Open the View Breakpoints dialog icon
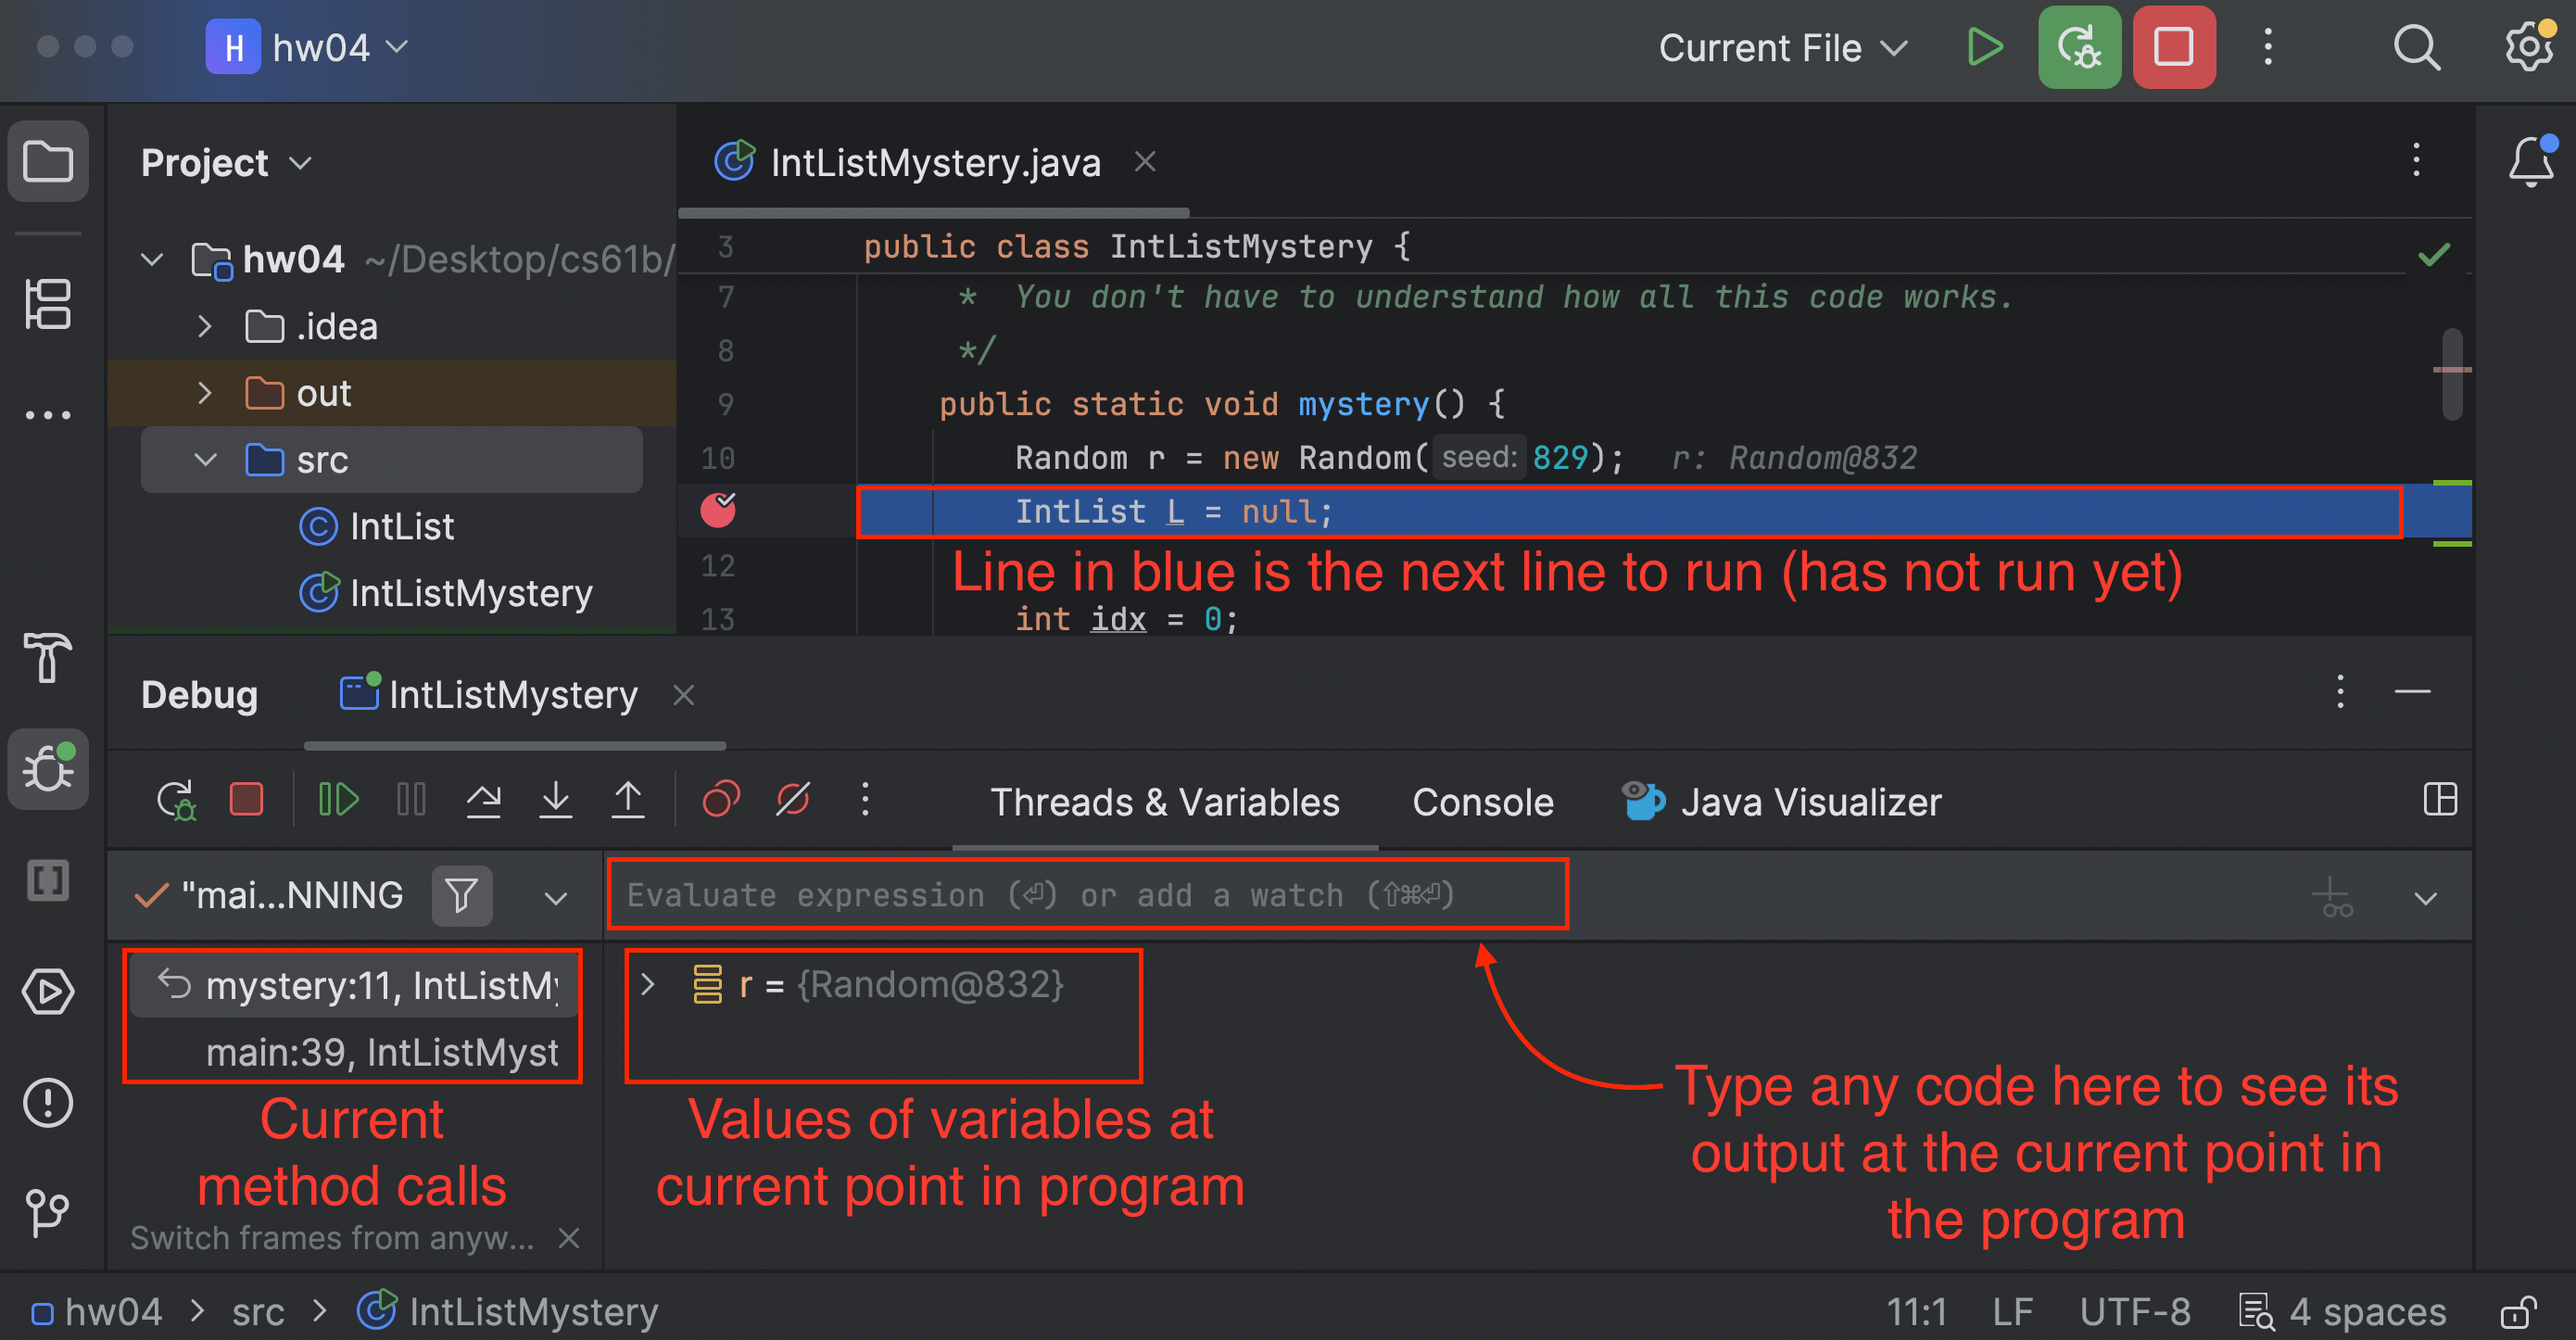This screenshot has height=1340, width=2576. click(x=721, y=798)
